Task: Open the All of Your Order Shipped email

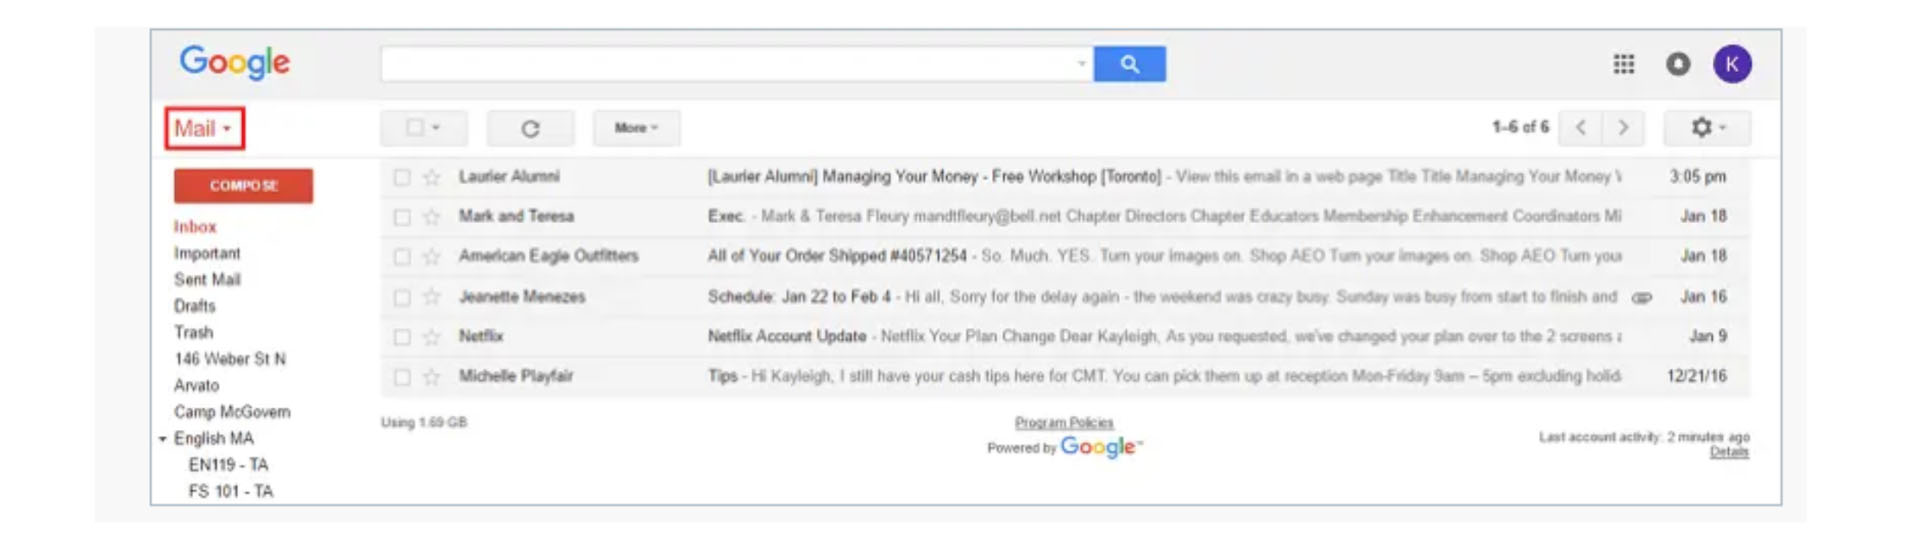Action: click(1065, 256)
